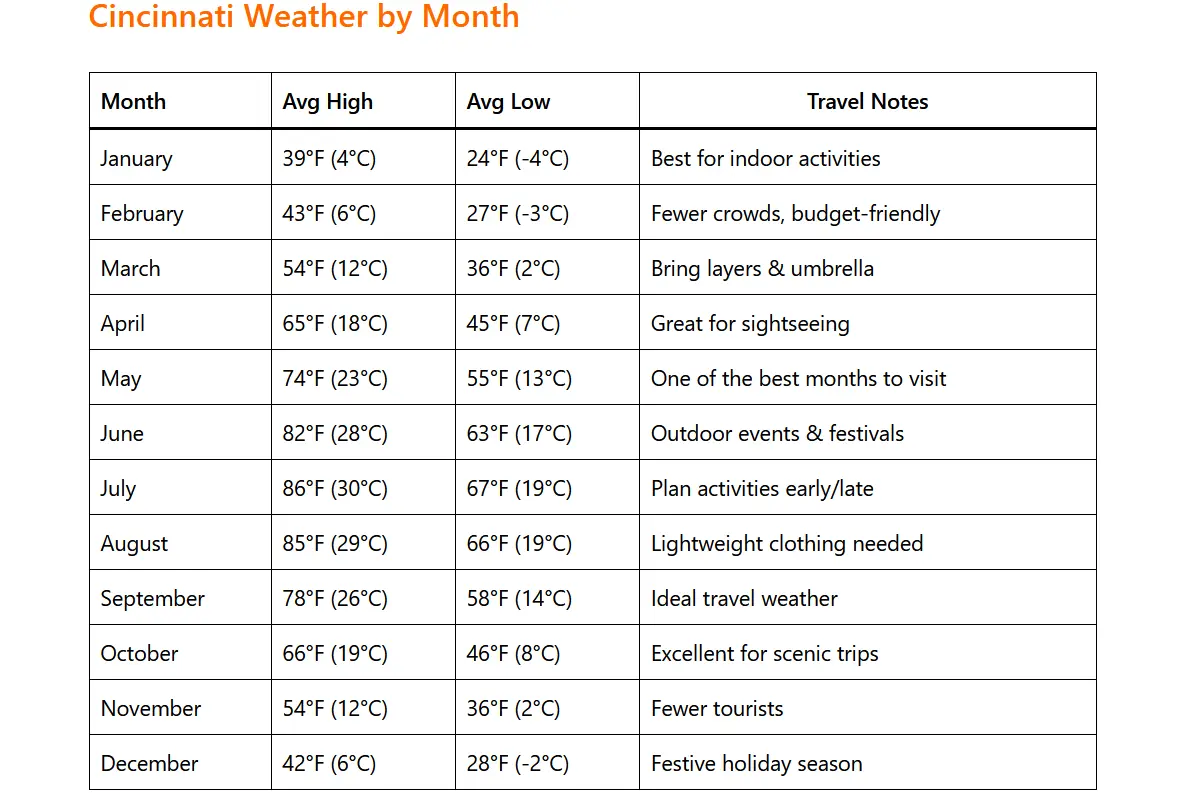Screen dimensions: 1200x793
Task: Select the November month cell
Action: tap(151, 708)
